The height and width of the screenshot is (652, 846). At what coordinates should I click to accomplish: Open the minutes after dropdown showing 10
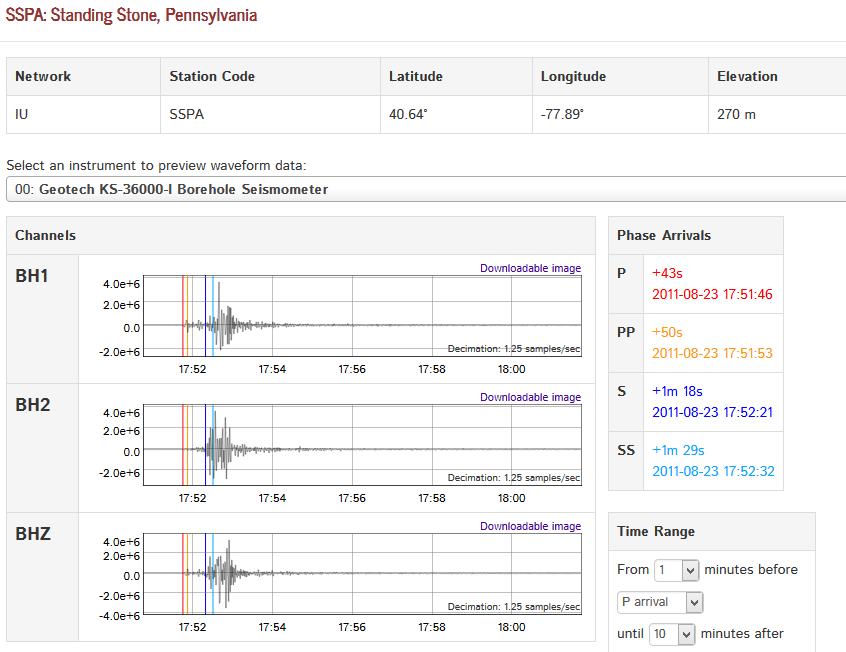point(672,634)
